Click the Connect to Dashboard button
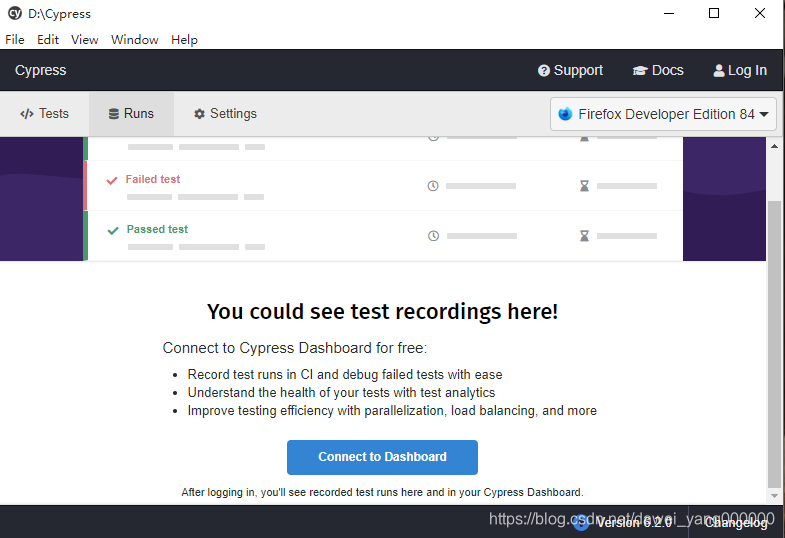Image resolution: width=785 pixels, height=538 pixels. (382, 457)
